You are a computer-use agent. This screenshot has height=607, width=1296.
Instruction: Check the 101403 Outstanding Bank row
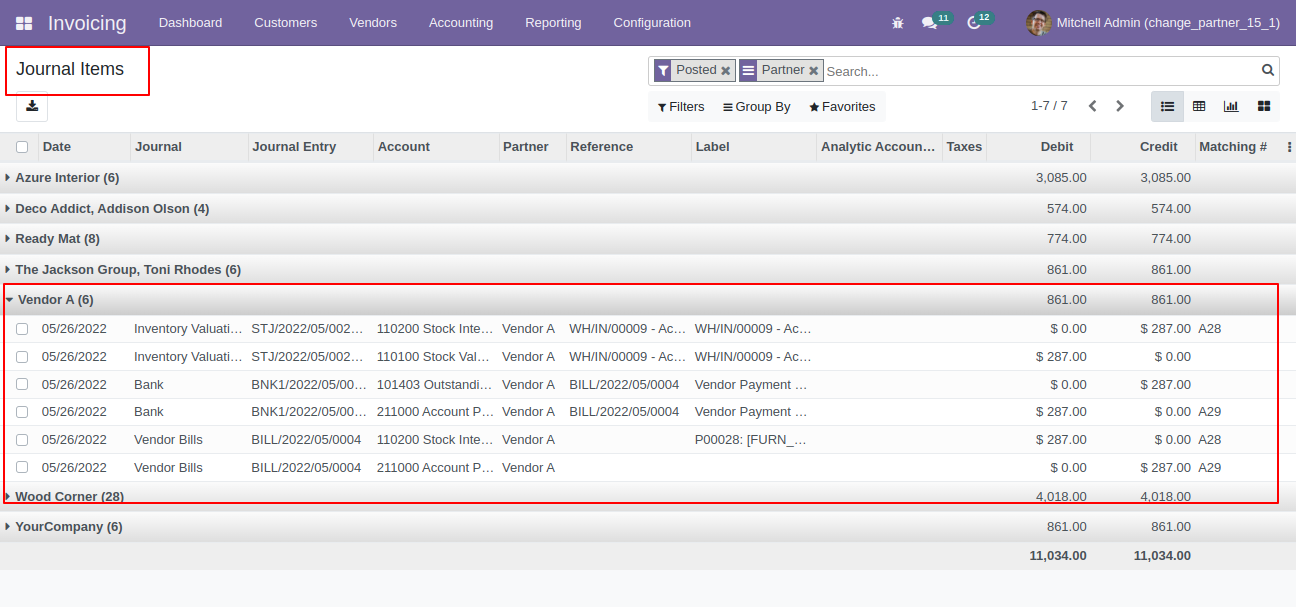pos(22,384)
